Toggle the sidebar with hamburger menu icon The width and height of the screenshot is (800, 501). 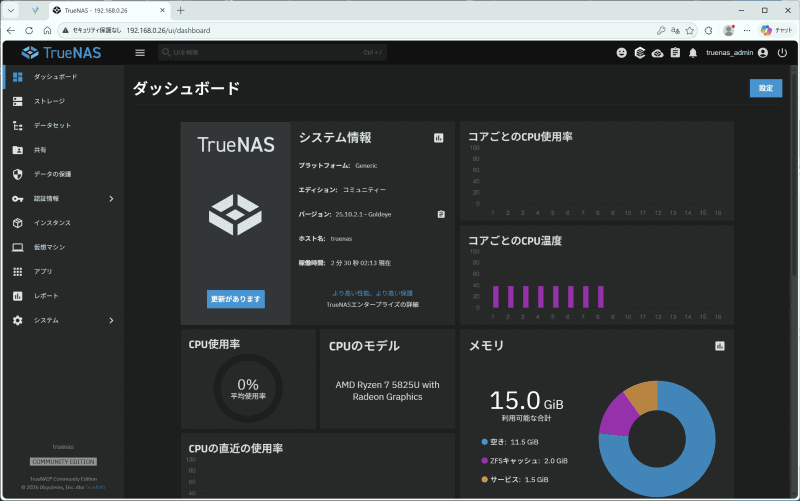(140, 53)
